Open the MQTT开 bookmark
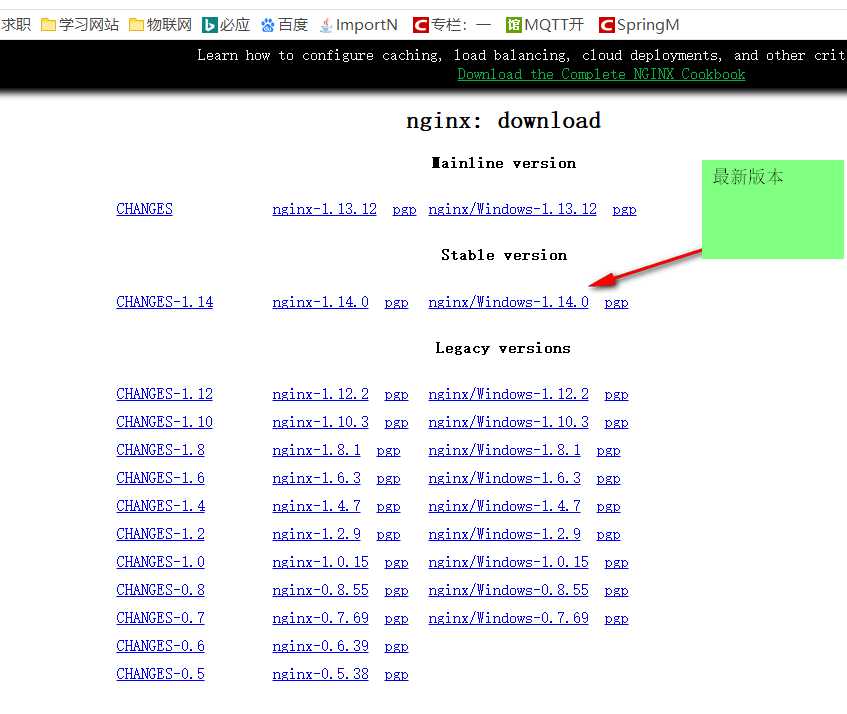 (x=544, y=25)
